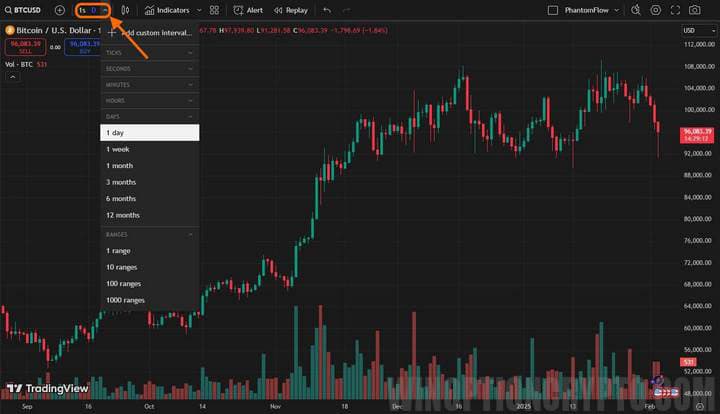Open the candlestick chart type selector
Screen dimensions: 720x414
coord(125,10)
